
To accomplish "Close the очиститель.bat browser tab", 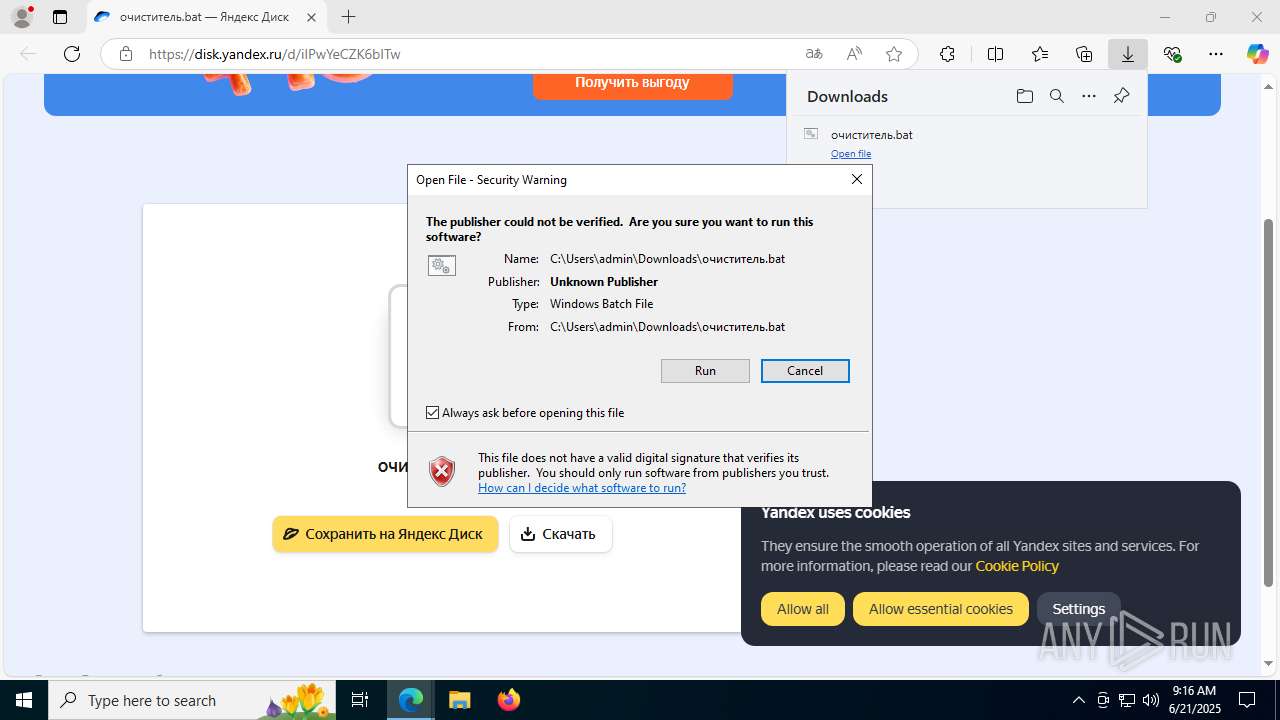I will pos(311,17).
